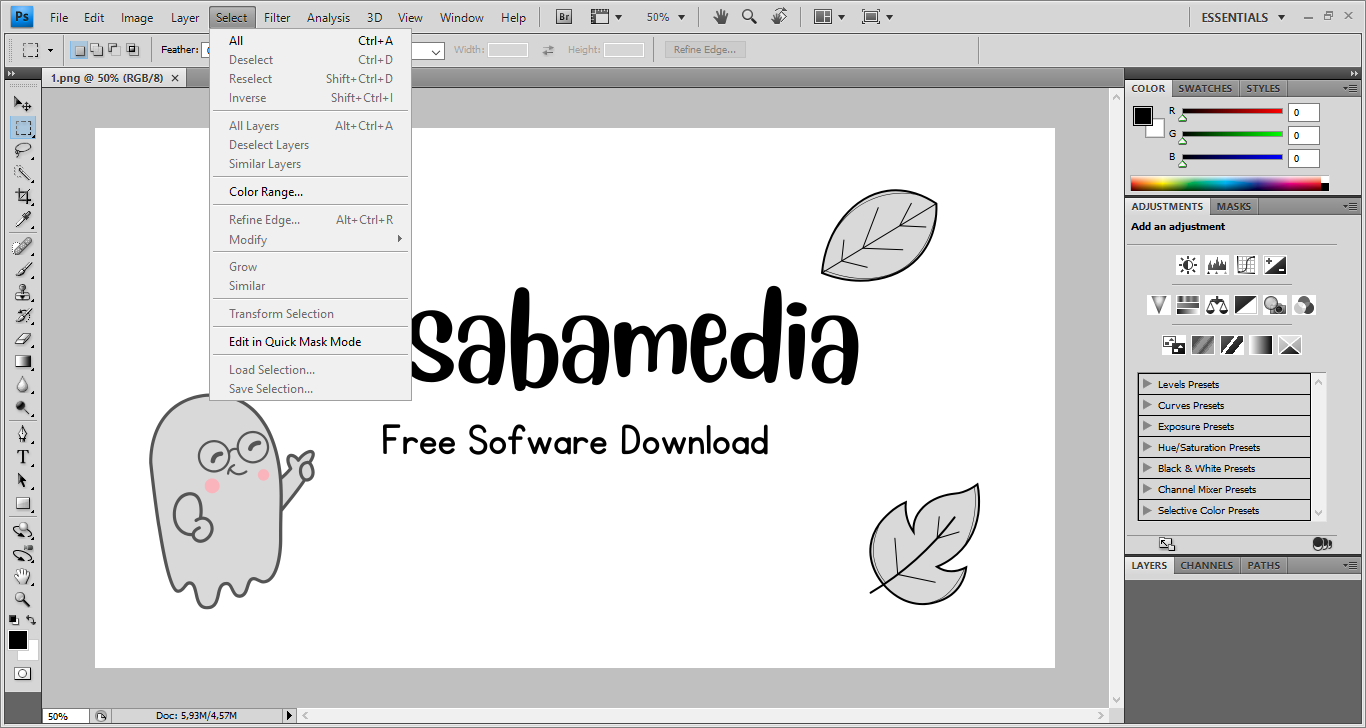Add a Brightness/Contrast adjustment
Screen dimensions: 1366x728
point(1187,265)
